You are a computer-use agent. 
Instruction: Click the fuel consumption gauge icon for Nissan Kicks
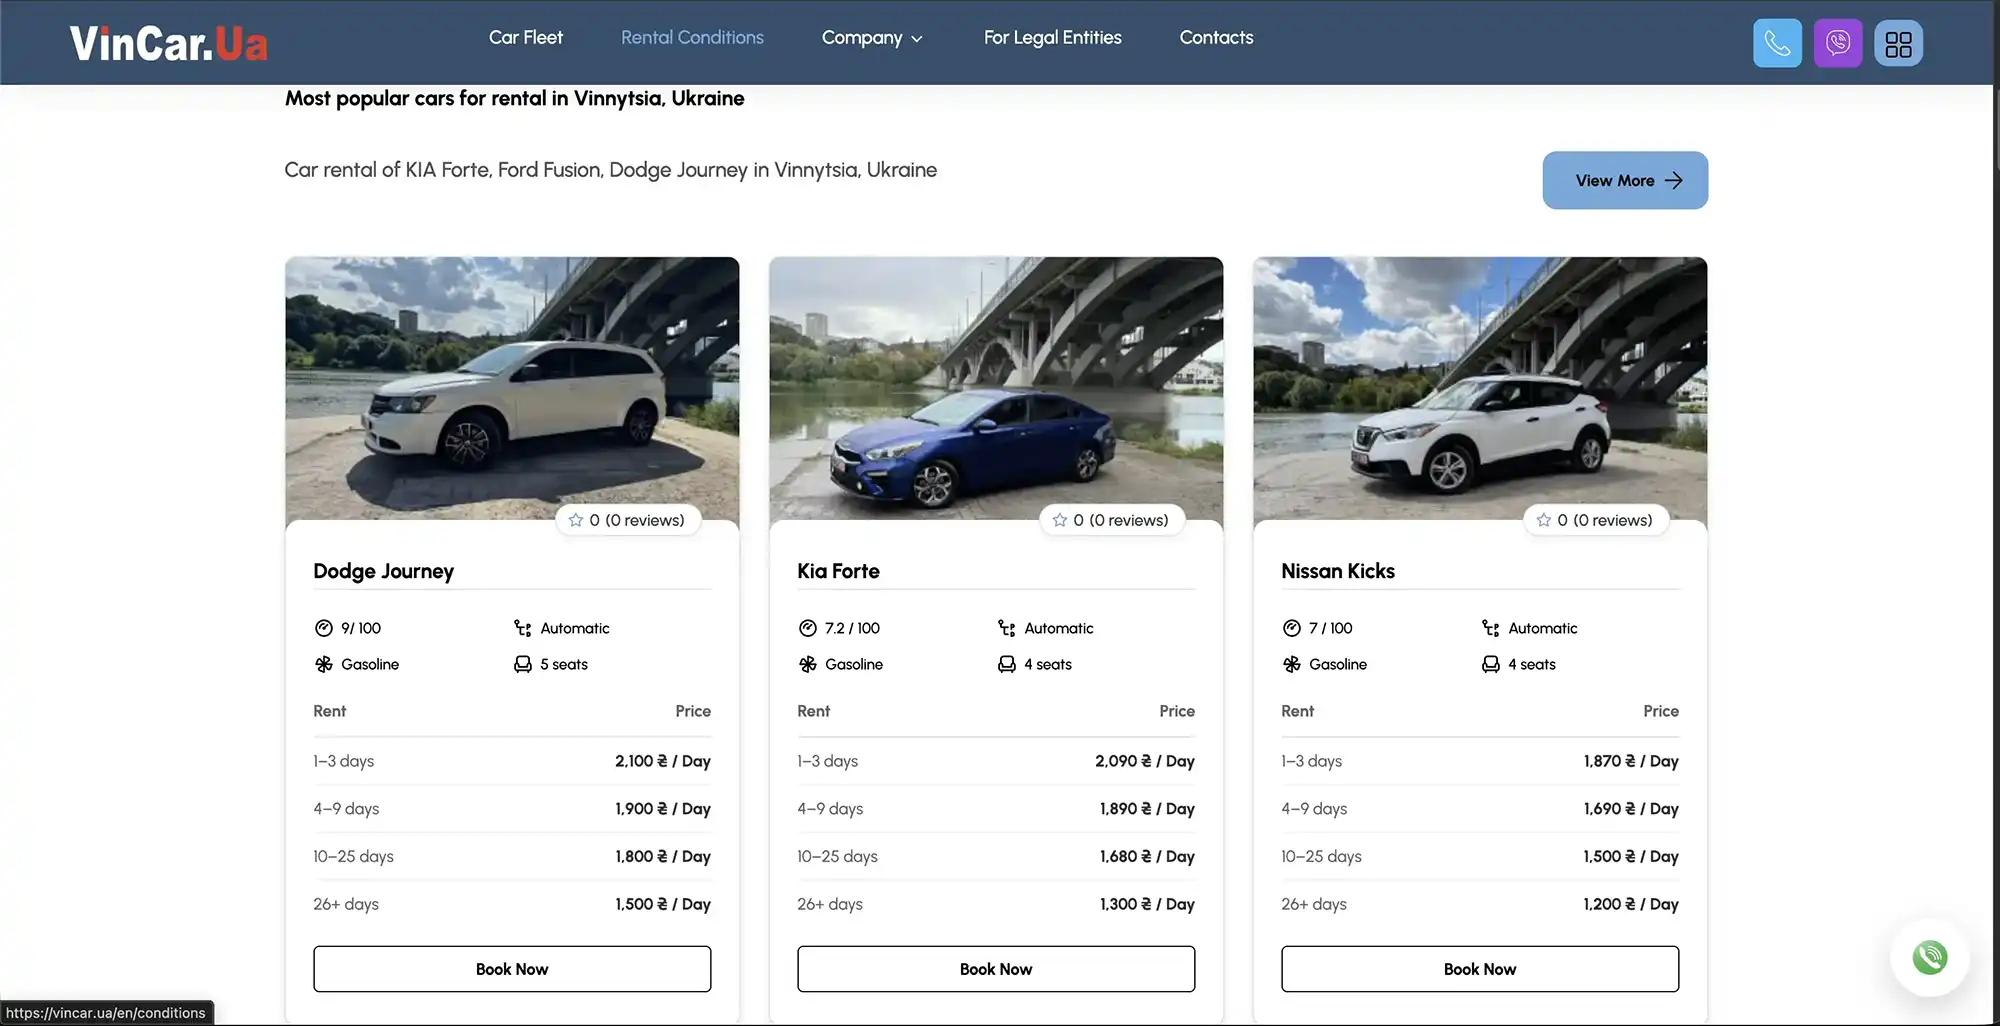tap(1292, 628)
